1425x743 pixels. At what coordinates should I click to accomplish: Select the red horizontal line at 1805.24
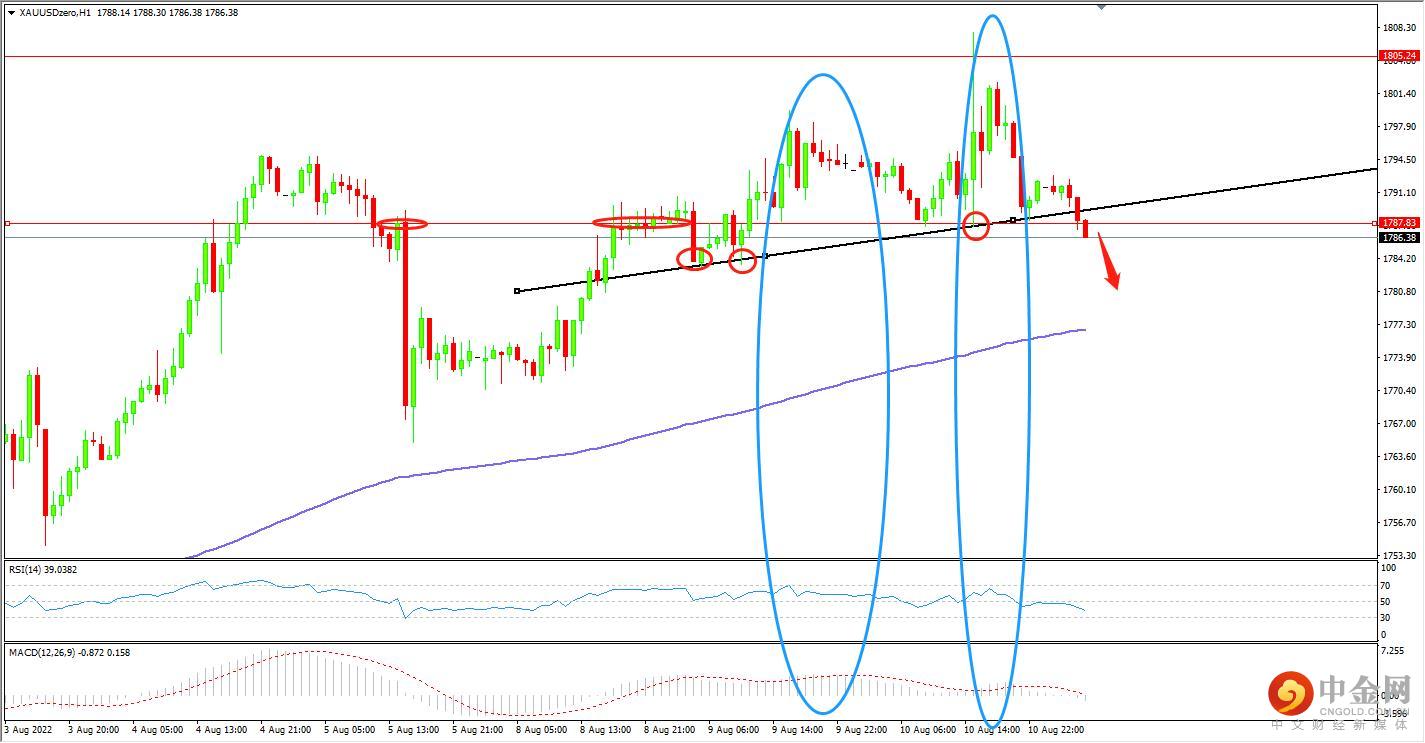coord(690,56)
